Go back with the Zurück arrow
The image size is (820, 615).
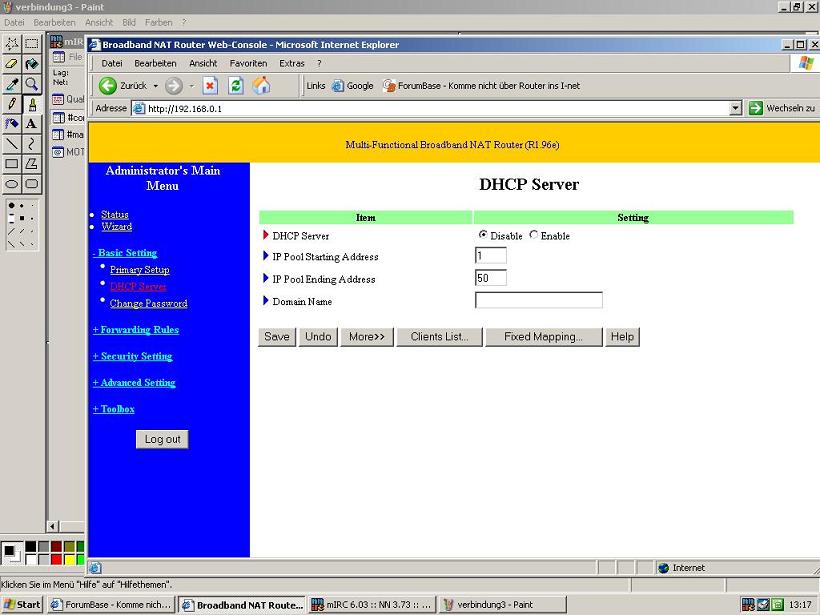point(123,86)
